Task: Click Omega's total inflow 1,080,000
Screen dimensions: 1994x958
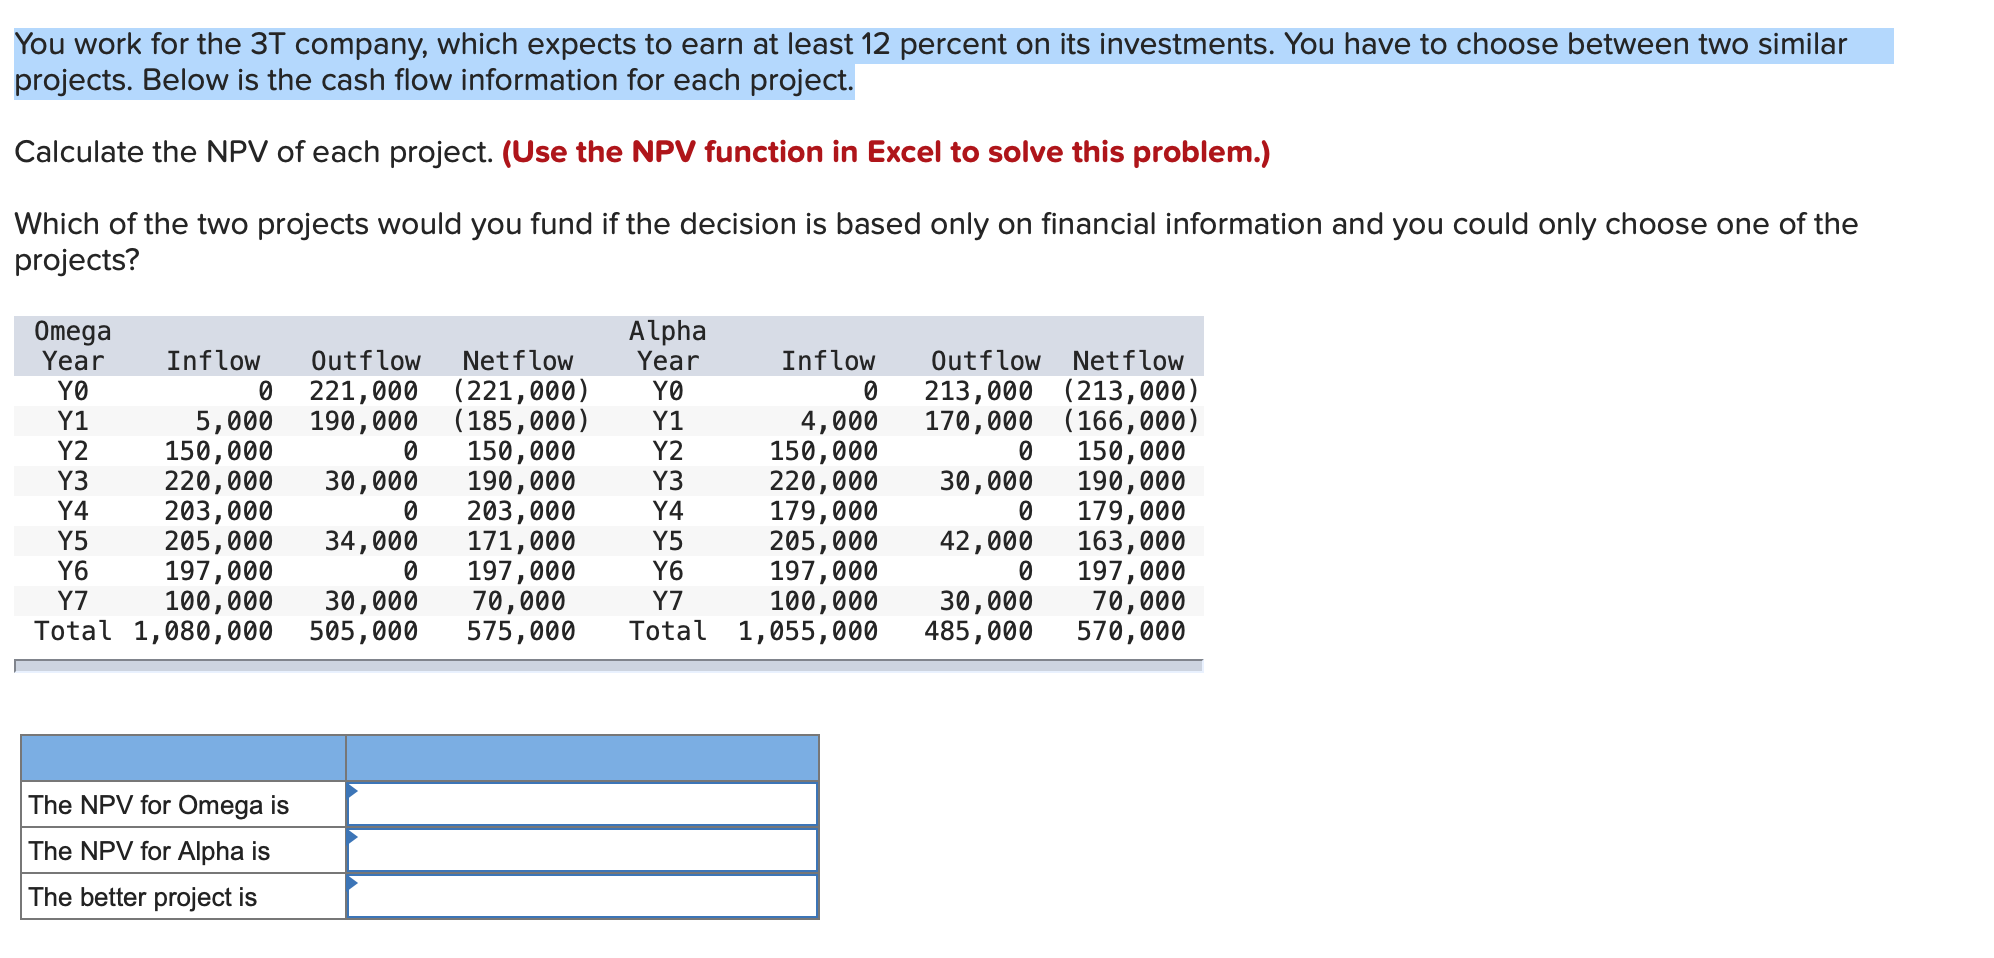Action: pyautogui.click(x=203, y=631)
